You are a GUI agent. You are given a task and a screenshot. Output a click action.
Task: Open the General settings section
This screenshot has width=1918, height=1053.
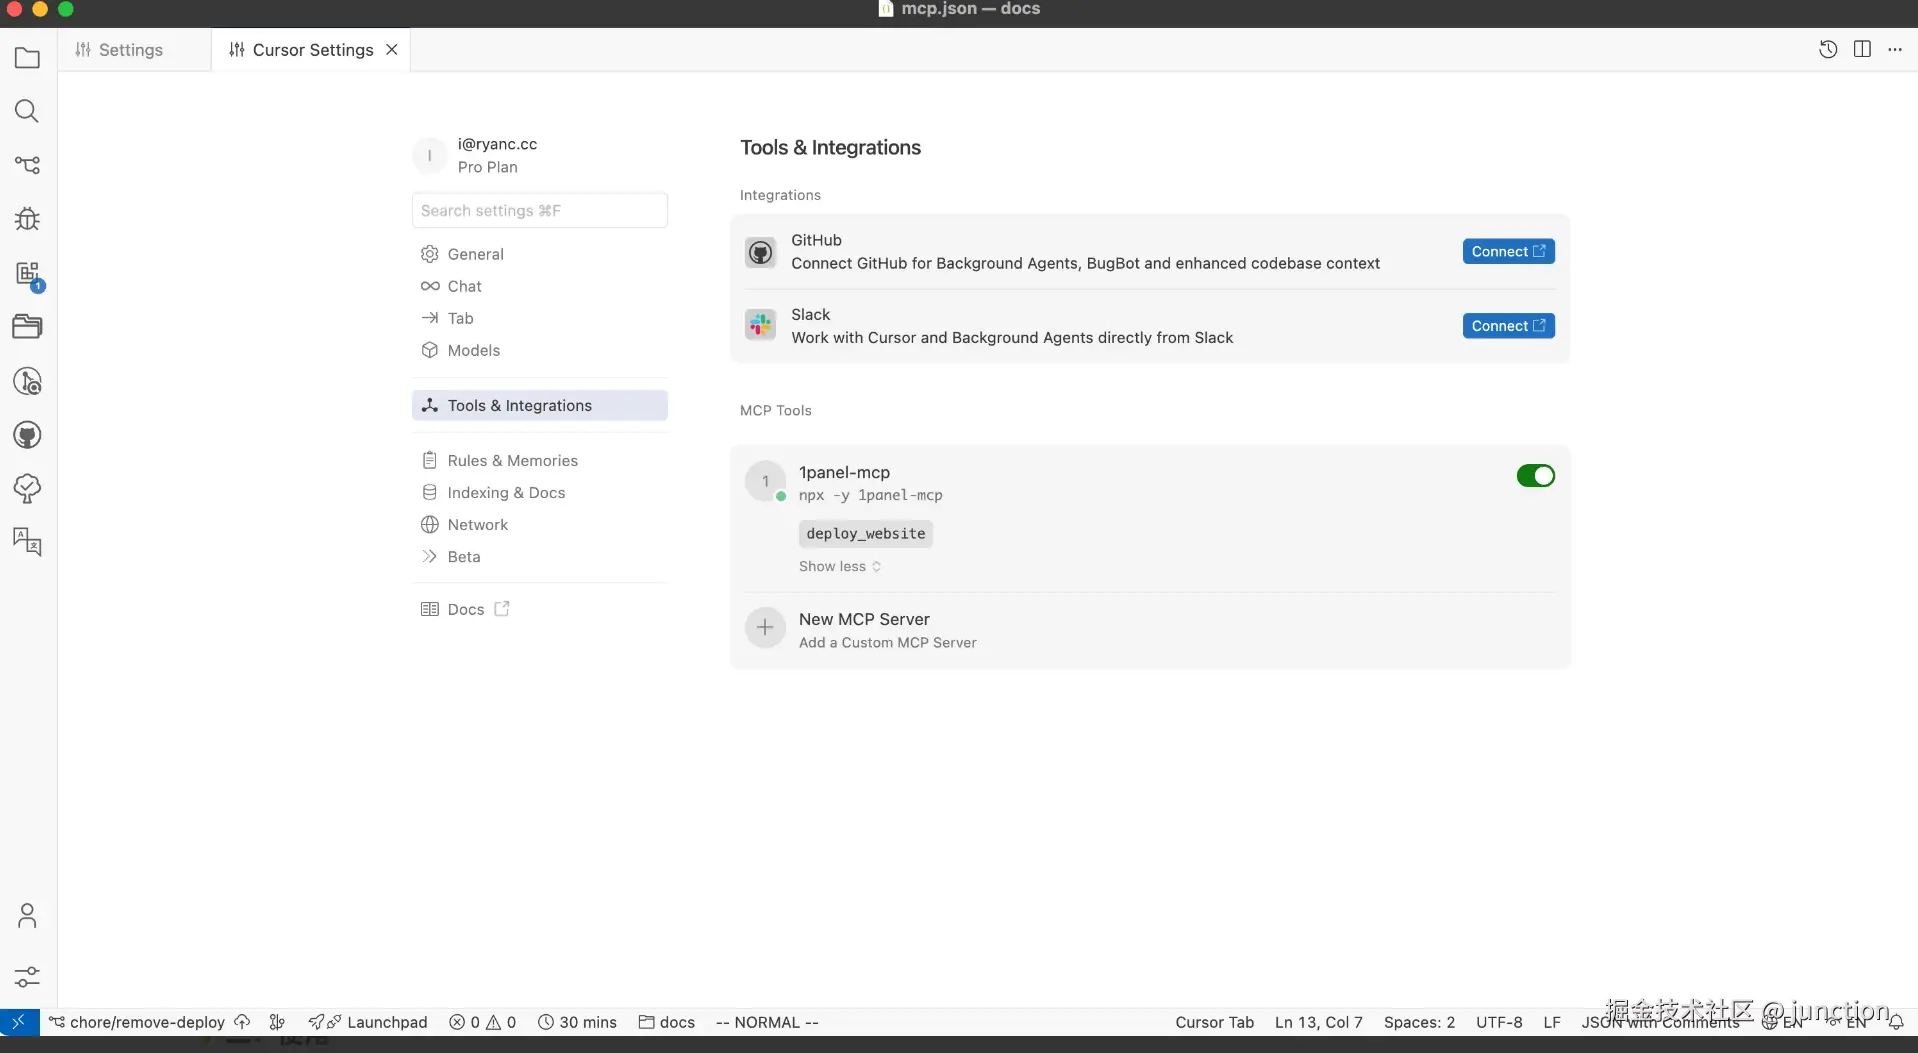(540, 254)
